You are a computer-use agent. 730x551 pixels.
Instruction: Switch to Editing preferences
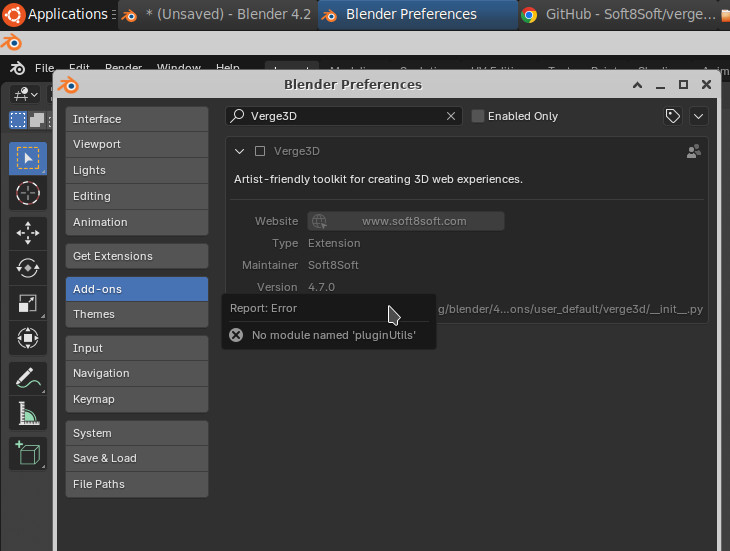(137, 196)
